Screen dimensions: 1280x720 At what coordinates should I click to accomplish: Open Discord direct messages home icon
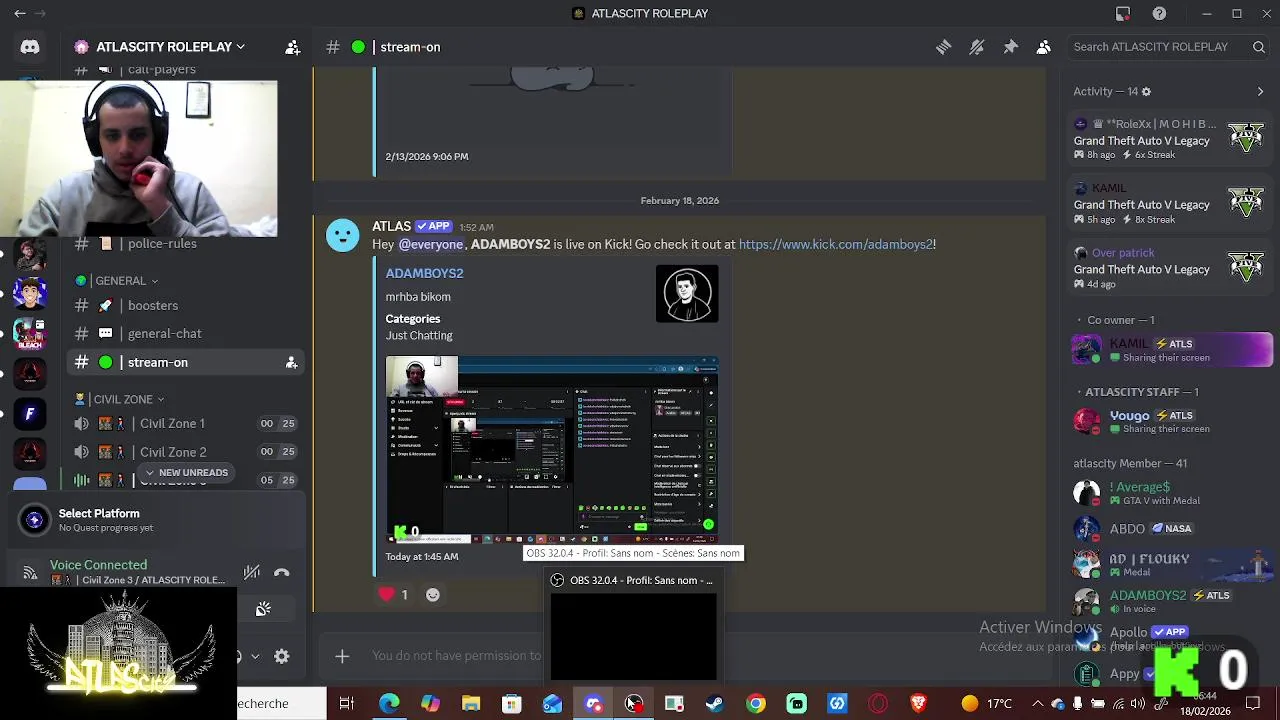[30, 47]
